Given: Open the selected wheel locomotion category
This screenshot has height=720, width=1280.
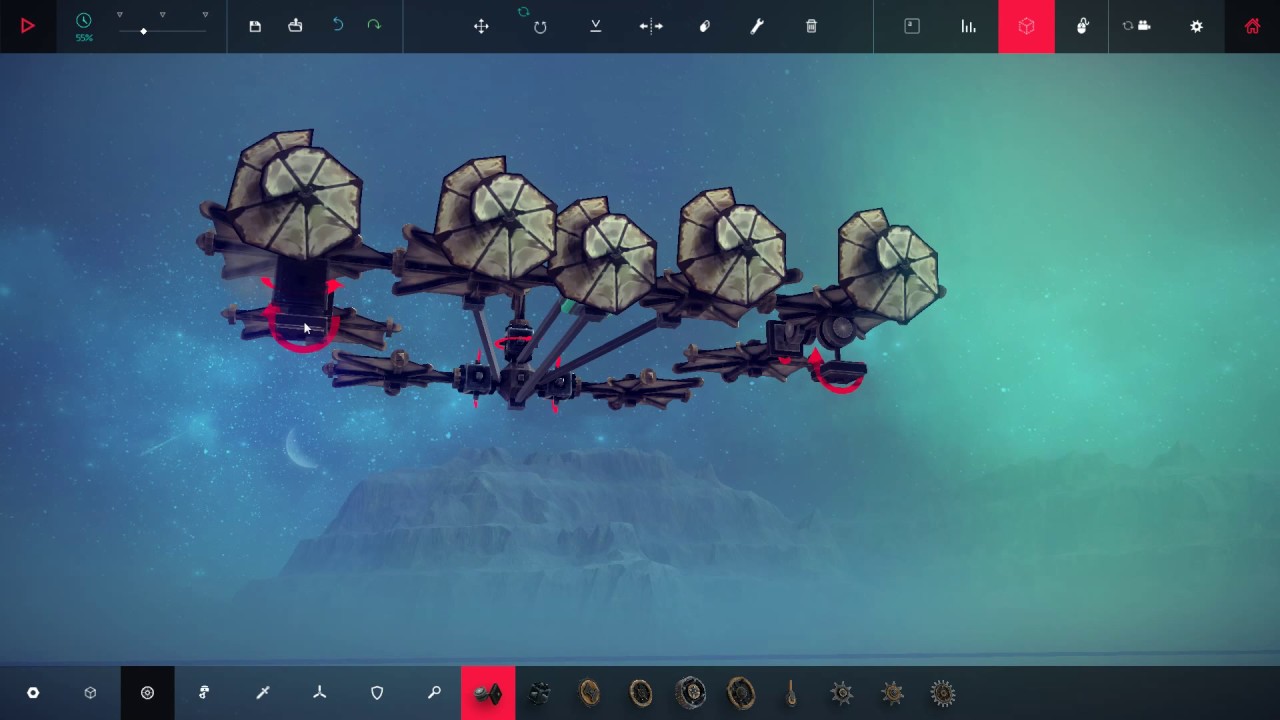Looking at the screenshot, I should click(147, 693).
